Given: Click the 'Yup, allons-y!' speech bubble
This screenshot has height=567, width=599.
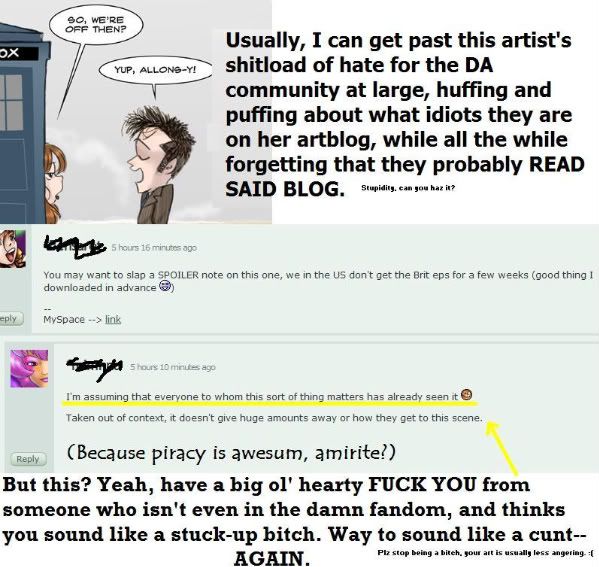Looking at the screenshot, I should [155, 70].
